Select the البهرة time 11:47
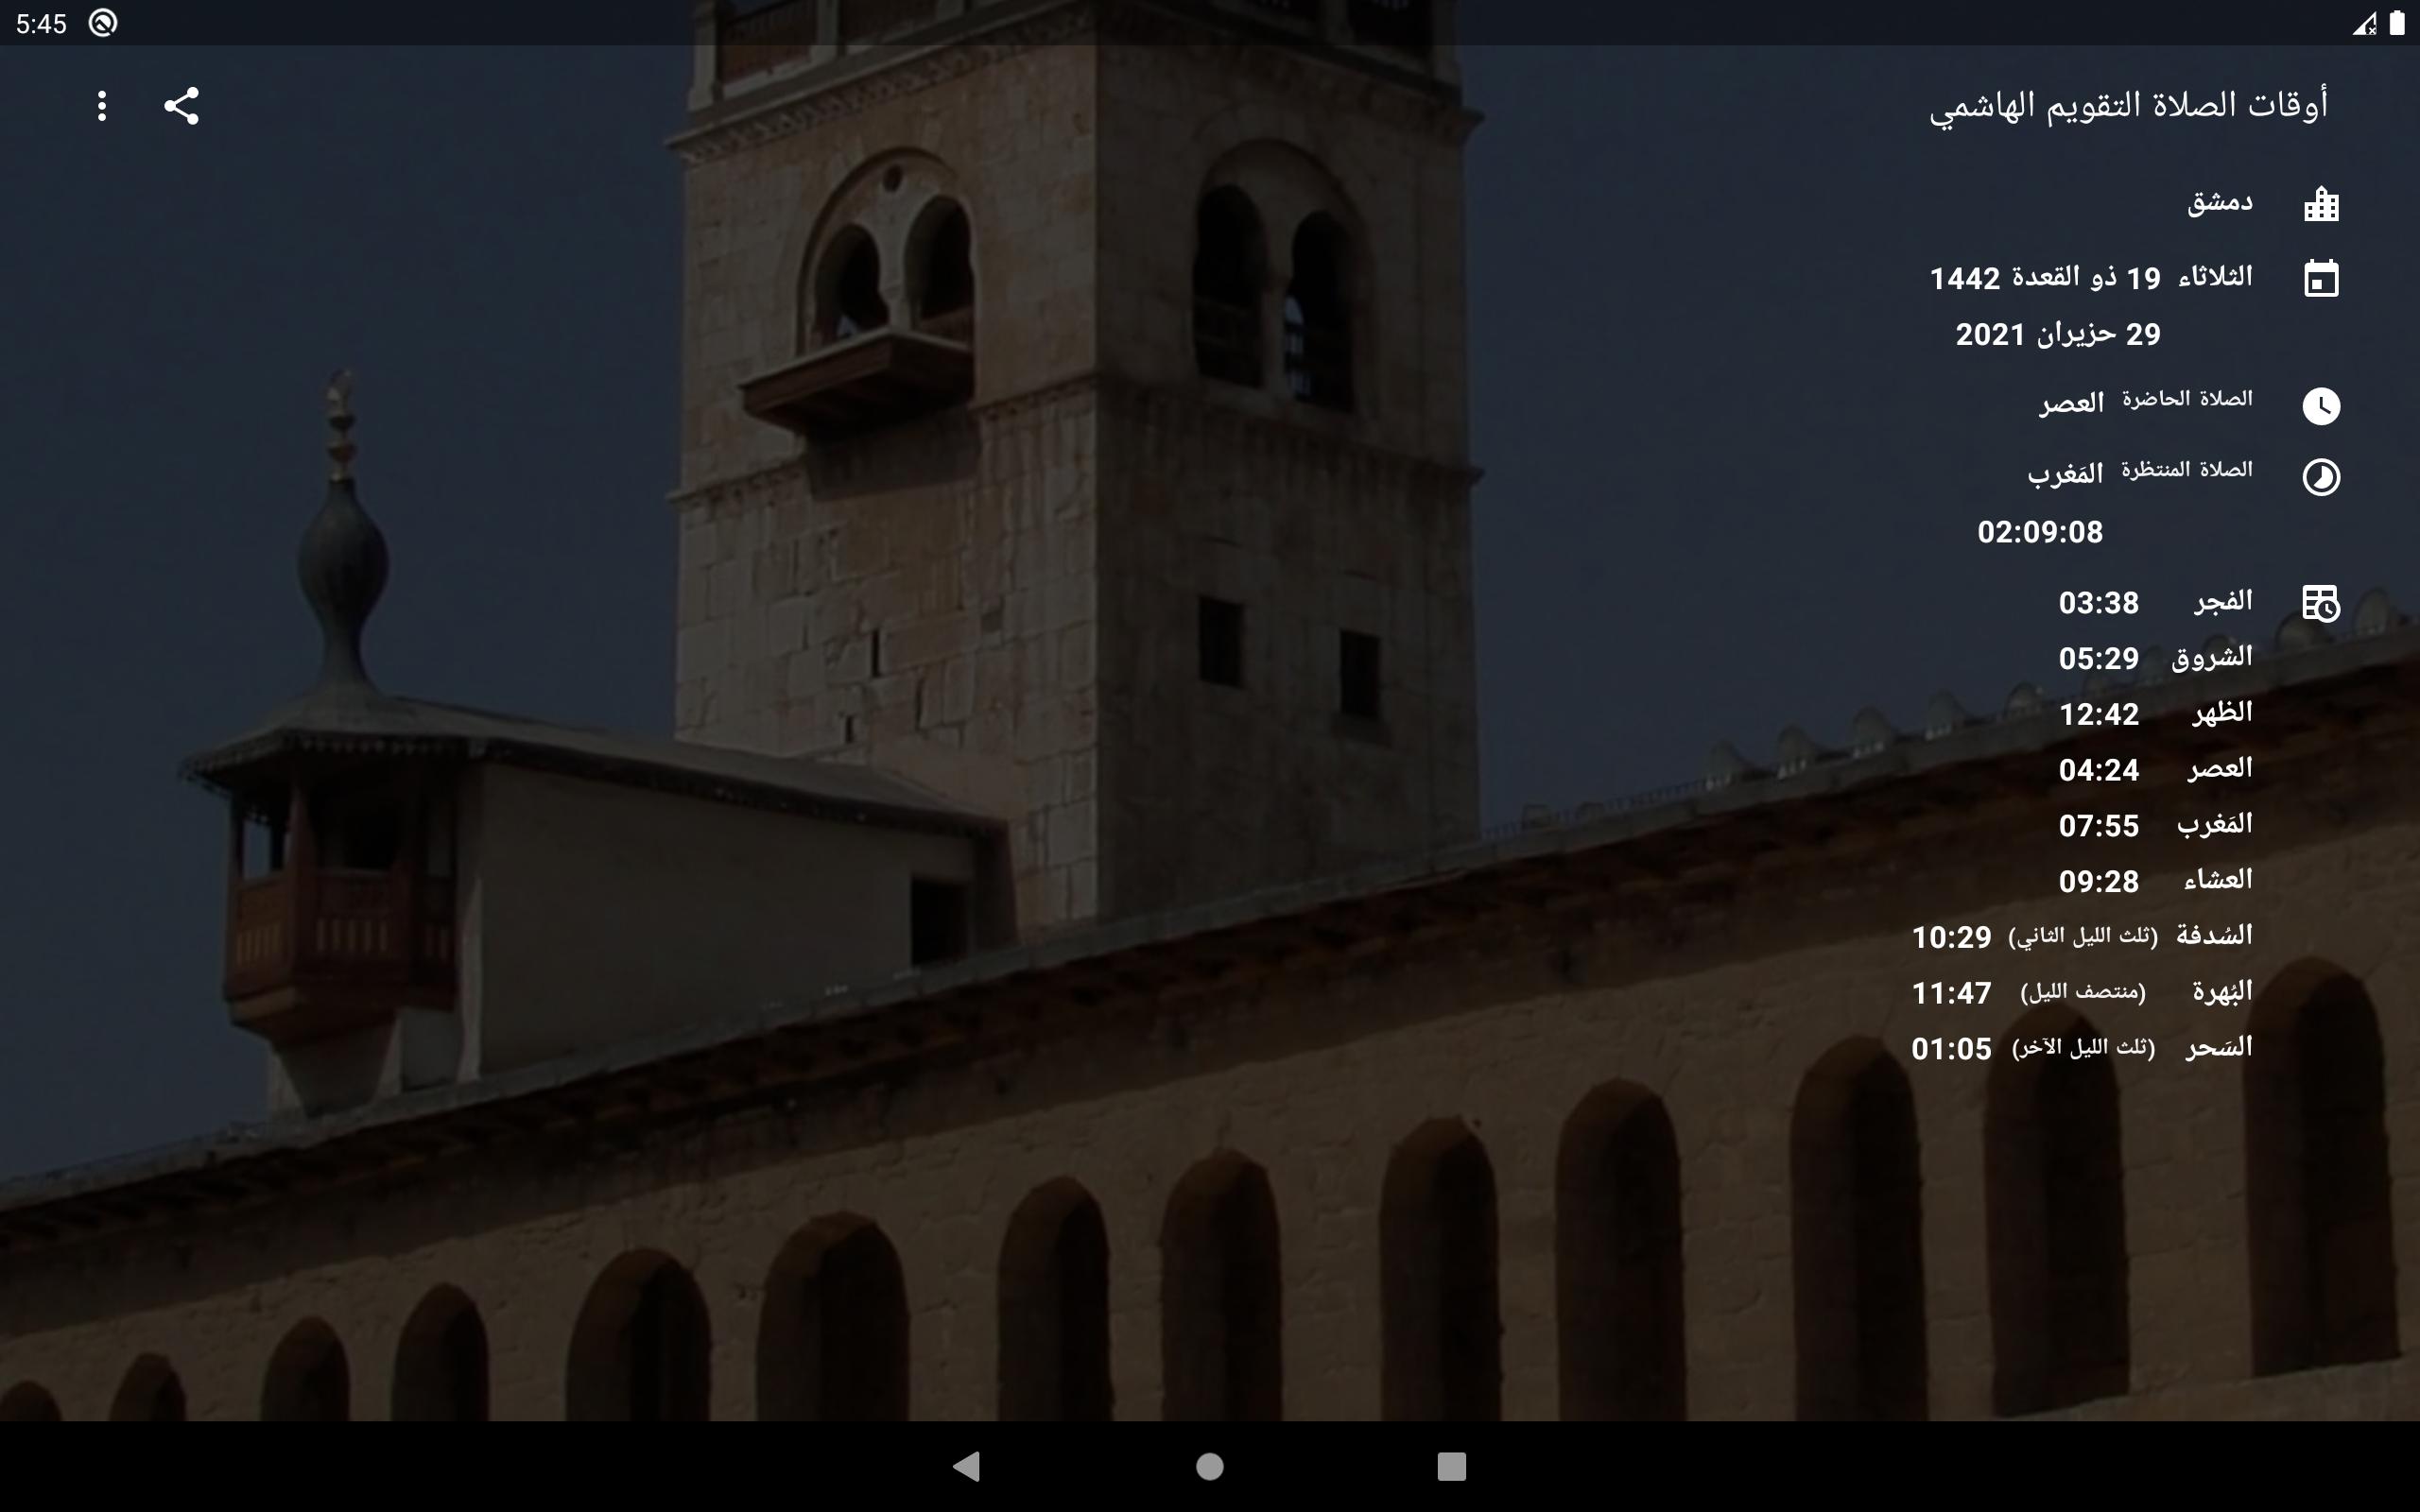Screen dimensions: 2420x1512 point(1951,993)
